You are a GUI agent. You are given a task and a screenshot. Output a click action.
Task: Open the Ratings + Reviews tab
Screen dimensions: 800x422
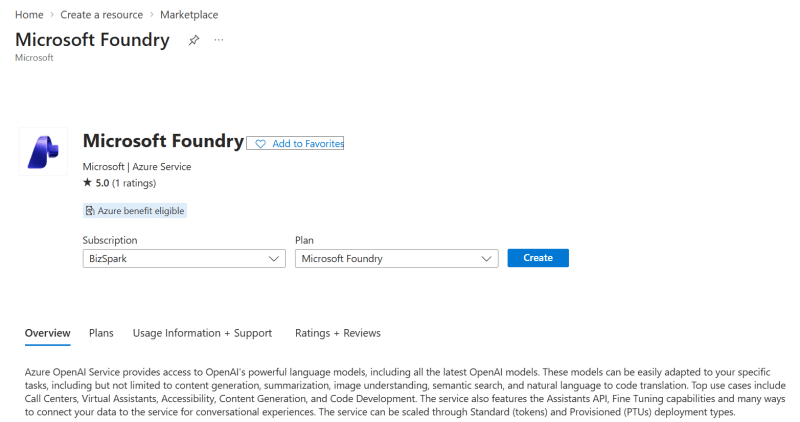coord(338,333)
